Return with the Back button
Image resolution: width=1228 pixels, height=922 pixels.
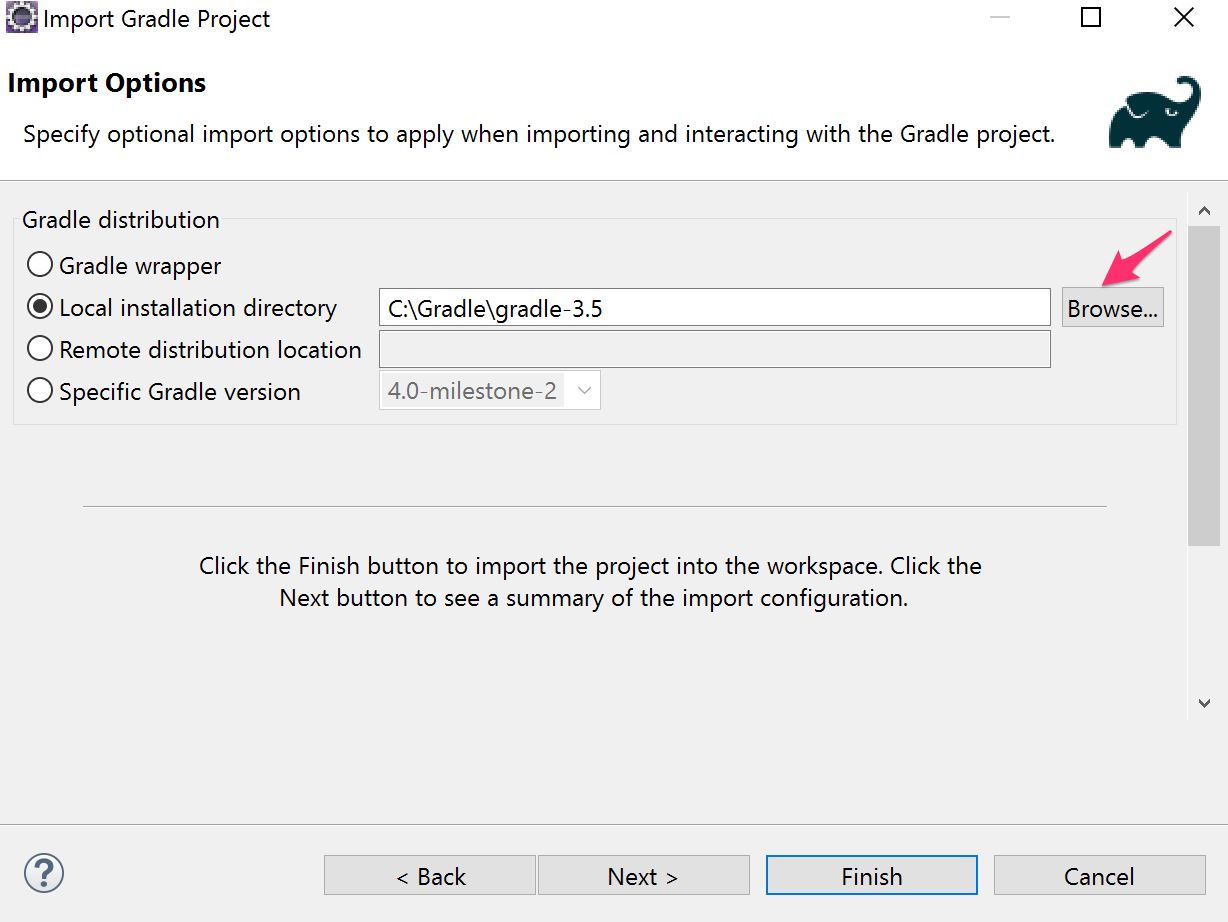point(430,876)
